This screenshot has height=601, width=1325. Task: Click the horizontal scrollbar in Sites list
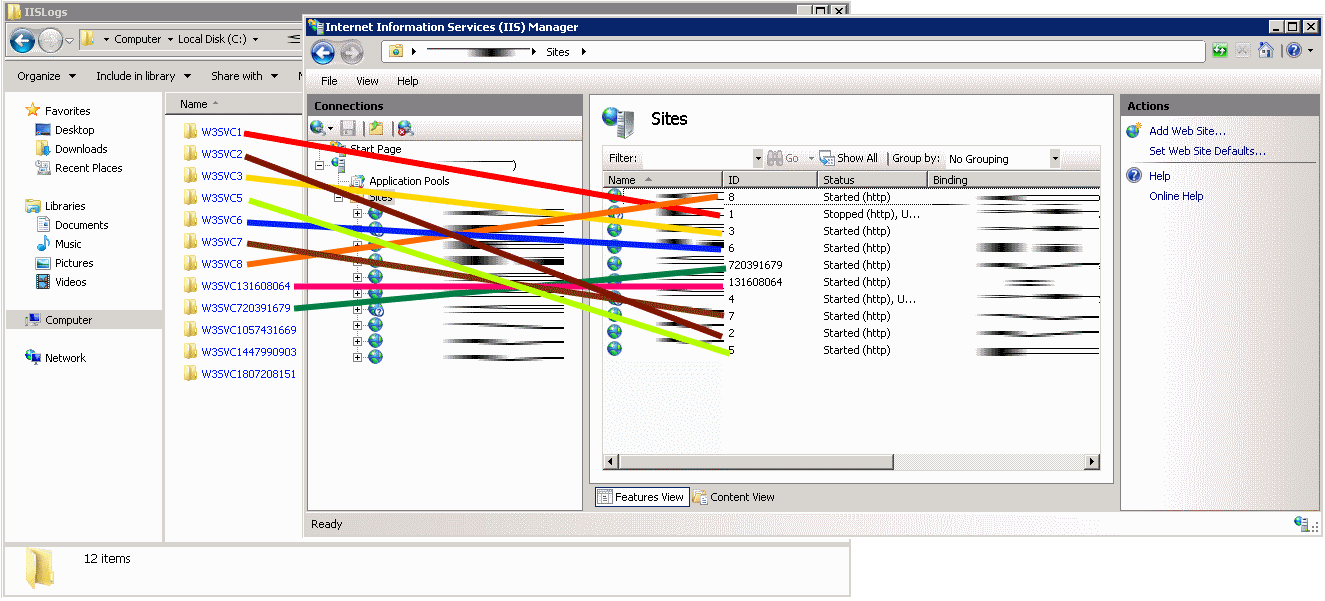tap(850, 462)
